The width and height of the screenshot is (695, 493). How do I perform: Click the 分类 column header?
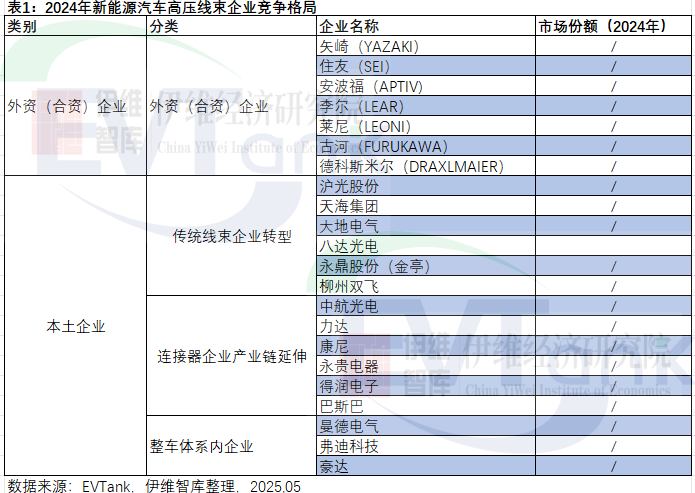click(x=164, y=27)
